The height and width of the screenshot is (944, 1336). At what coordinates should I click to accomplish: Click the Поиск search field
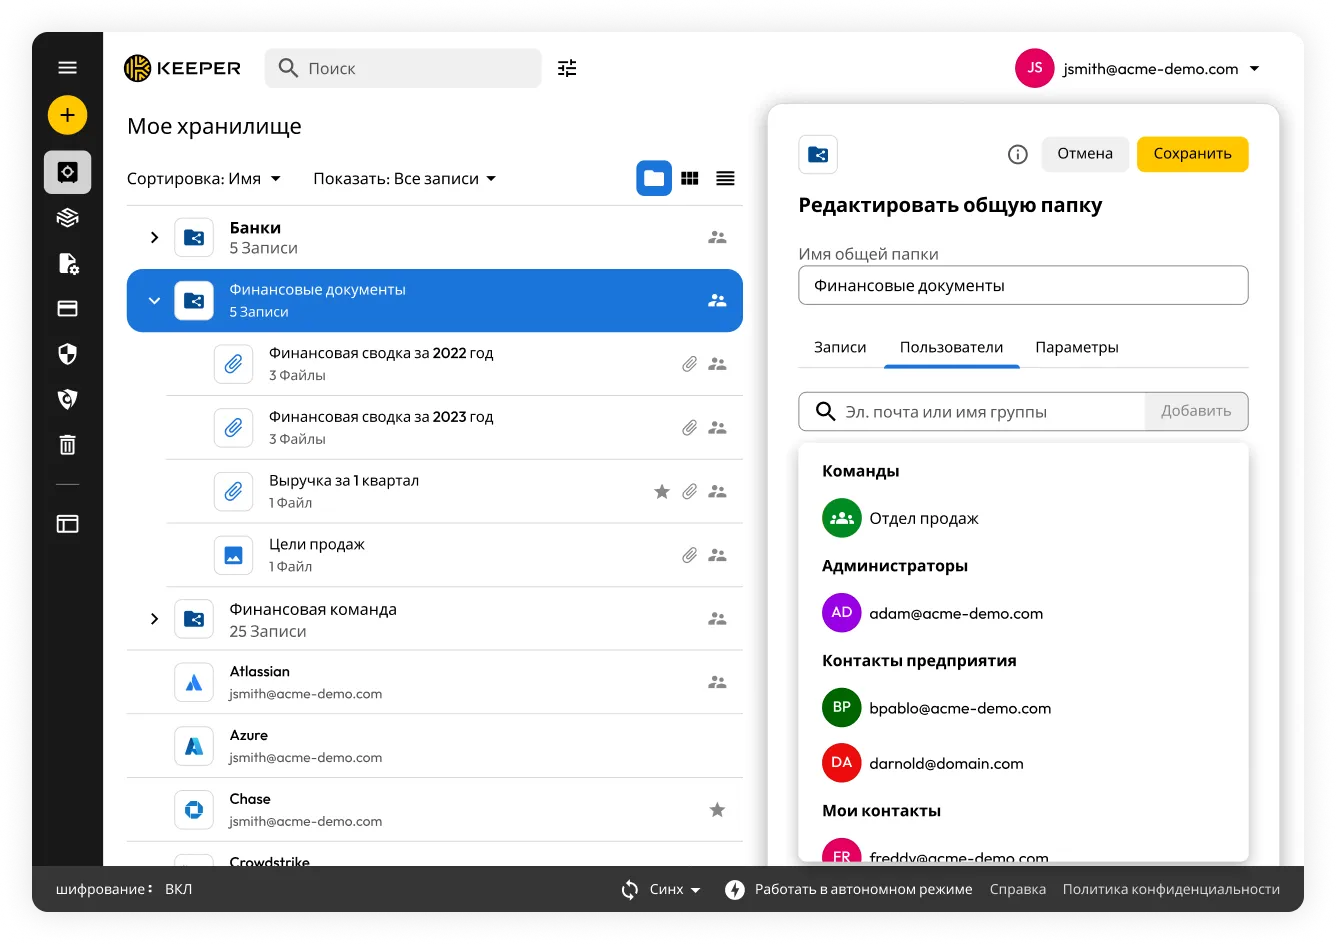403,68
